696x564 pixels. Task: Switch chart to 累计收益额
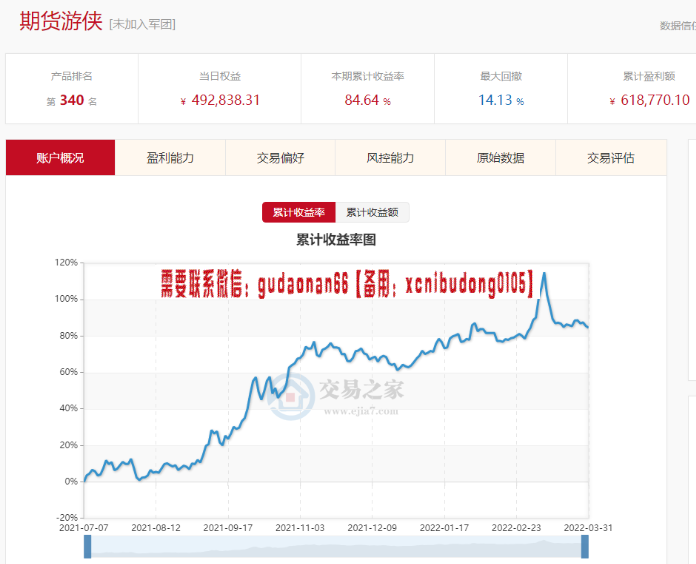(372, 213)
